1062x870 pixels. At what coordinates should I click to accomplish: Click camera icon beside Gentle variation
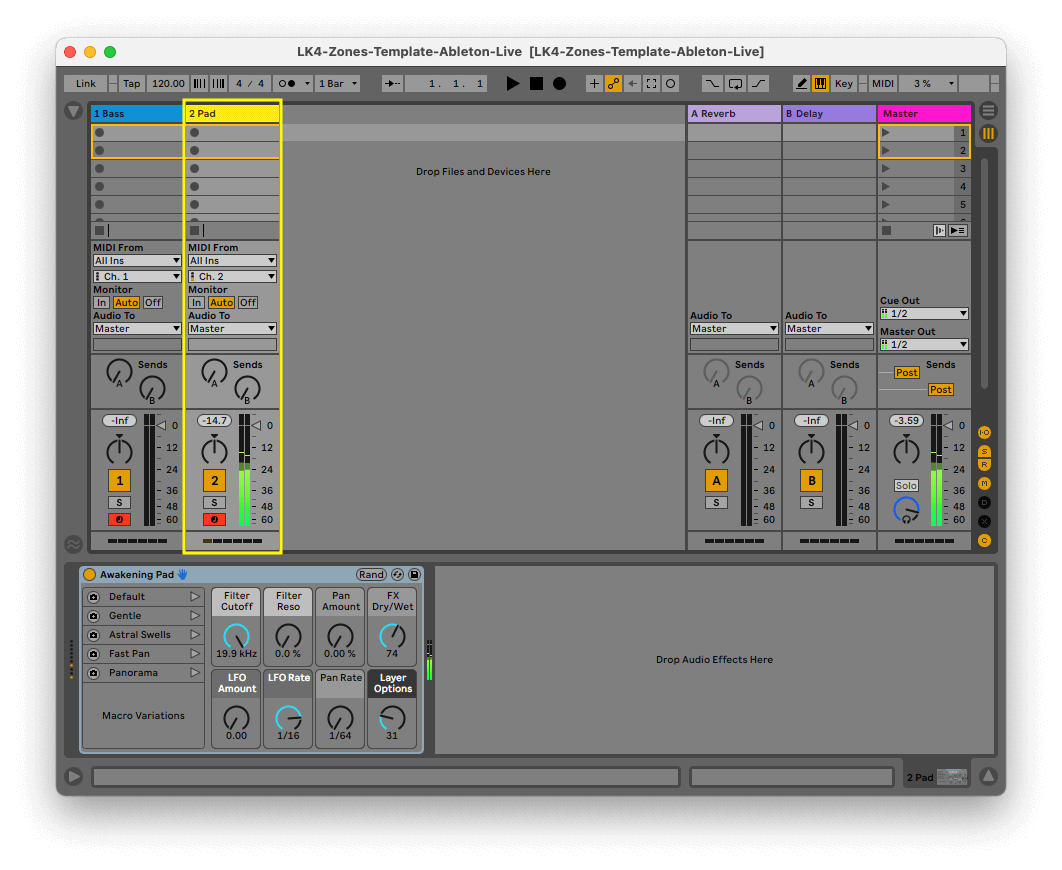[94, 615]
